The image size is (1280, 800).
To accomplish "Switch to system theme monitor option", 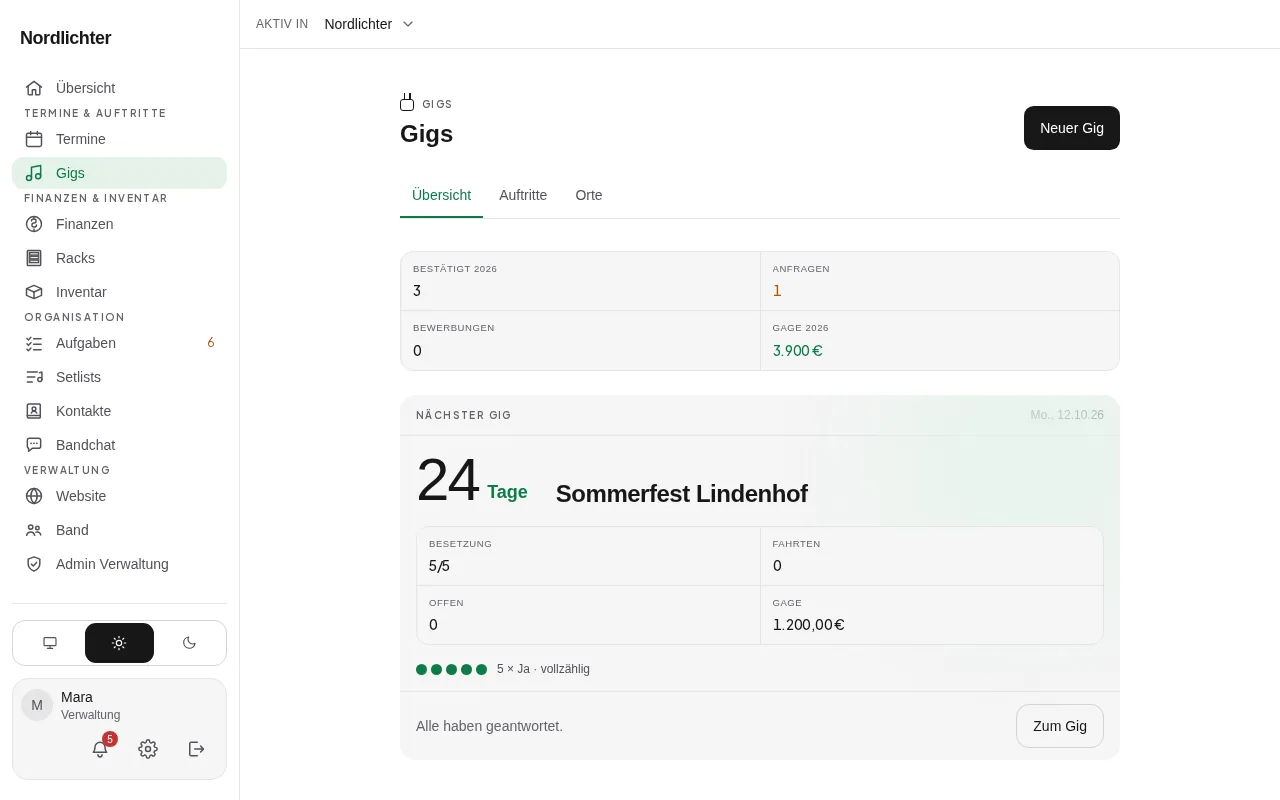I will pos(50,643).
